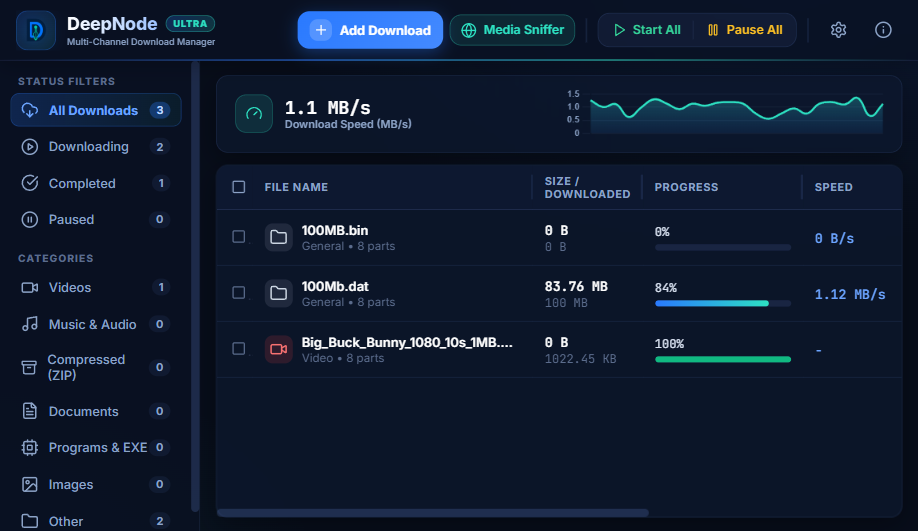Click the download speed graph
The image size is (918, 531).
tap(726, 114)
